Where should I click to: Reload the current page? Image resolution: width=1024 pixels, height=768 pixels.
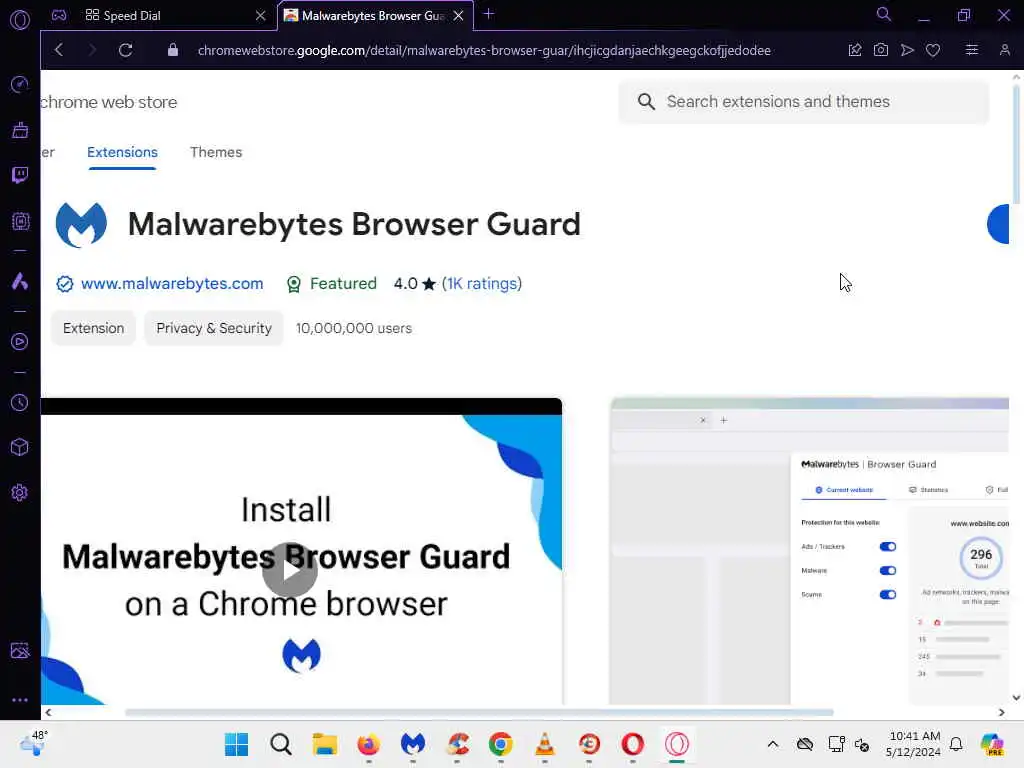click(125, 50)
